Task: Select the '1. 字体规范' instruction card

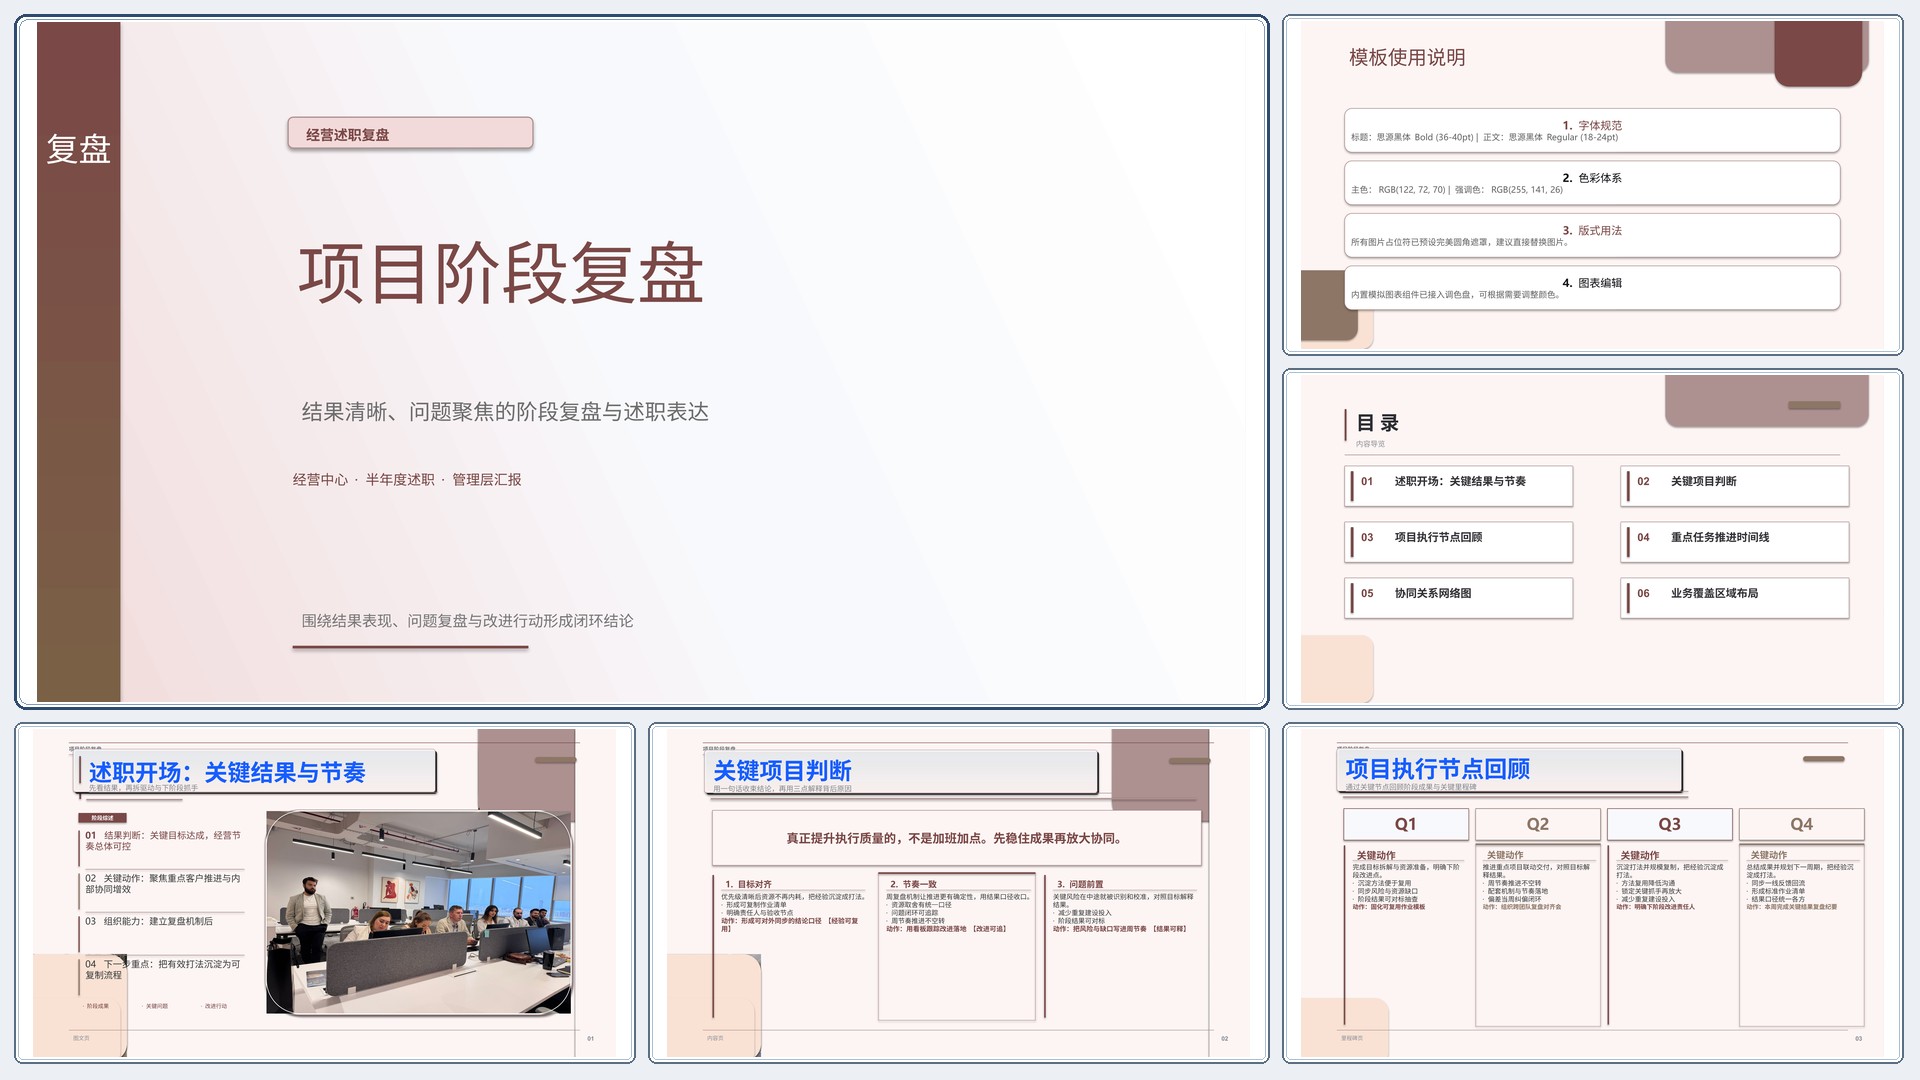Action: (x=1592, y=131)
